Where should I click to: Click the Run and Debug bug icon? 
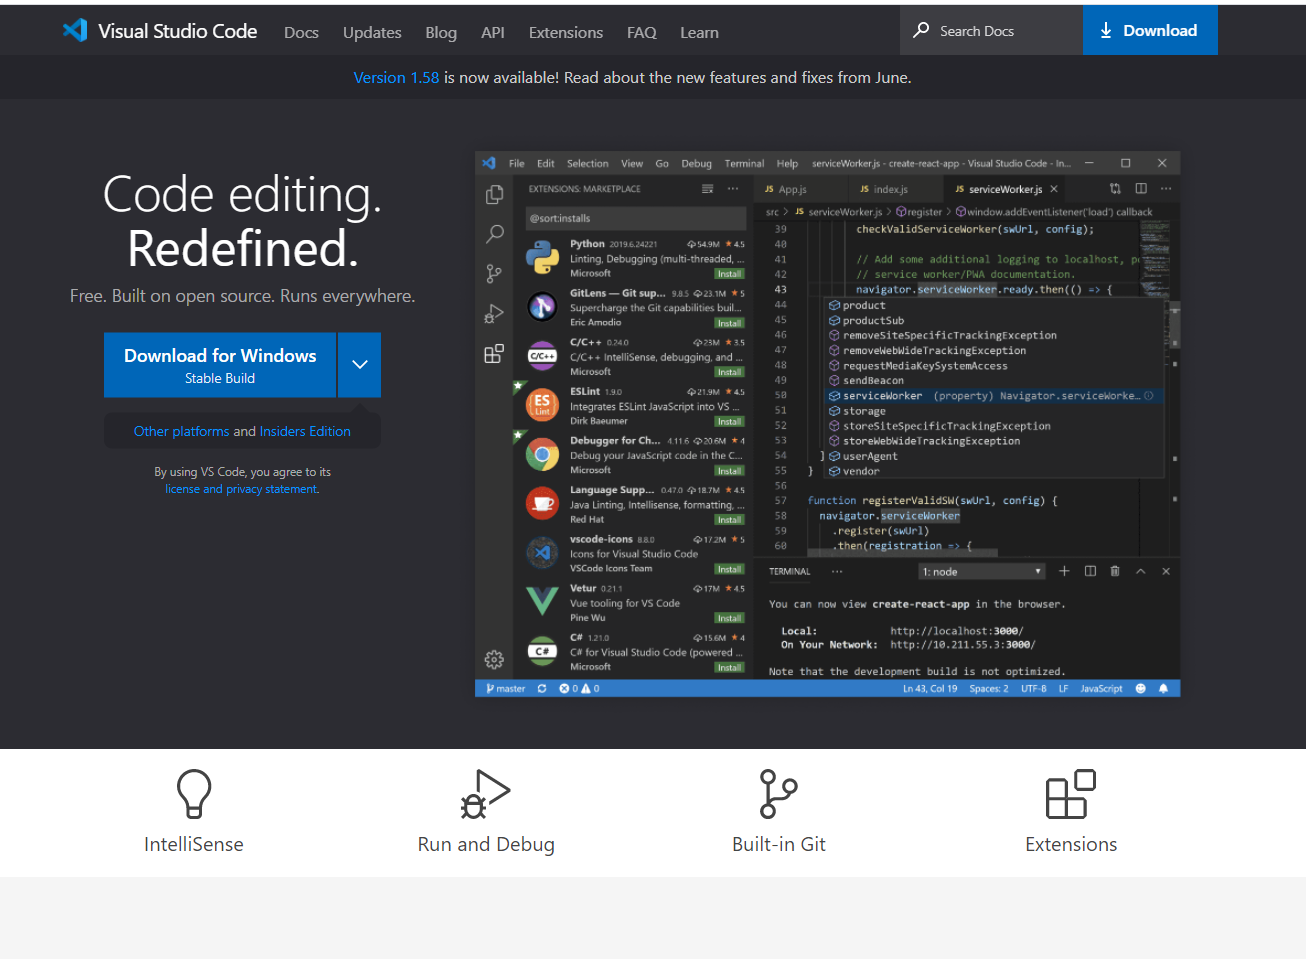(486, 794)
